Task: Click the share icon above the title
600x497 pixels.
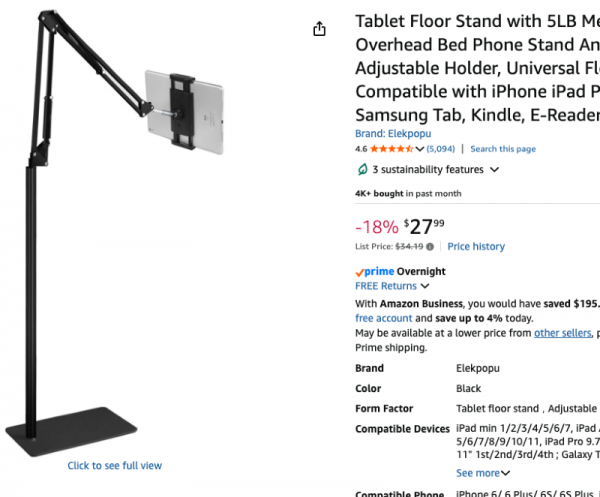Action: pyautogui.click(x=319, y=29)
